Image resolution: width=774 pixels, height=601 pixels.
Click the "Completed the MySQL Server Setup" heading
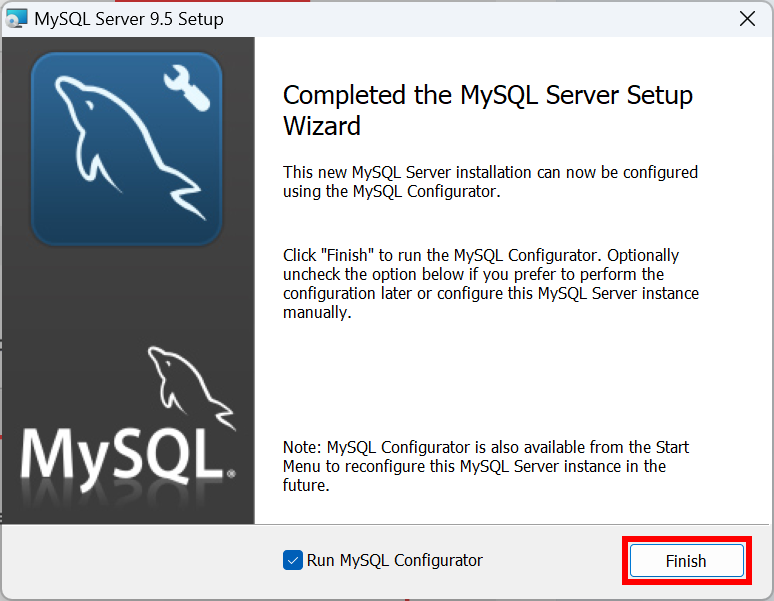click(488, 95)
